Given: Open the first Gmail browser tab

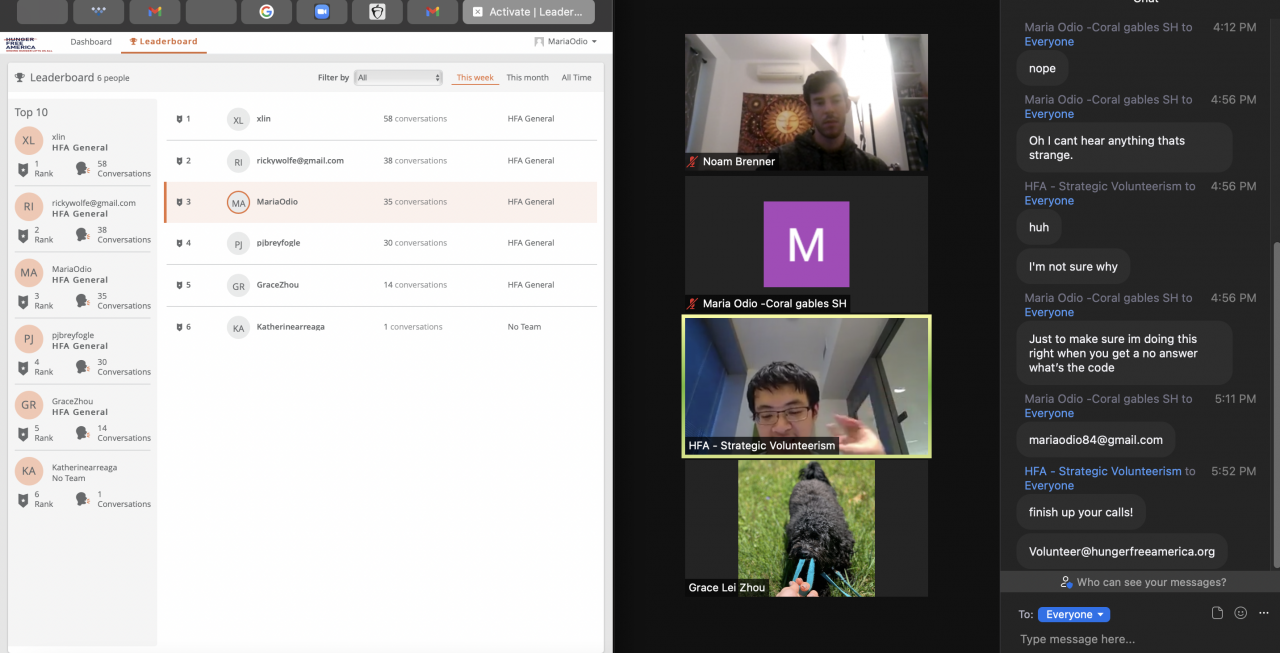Looking at the screenshot, I should pos(154,12).
